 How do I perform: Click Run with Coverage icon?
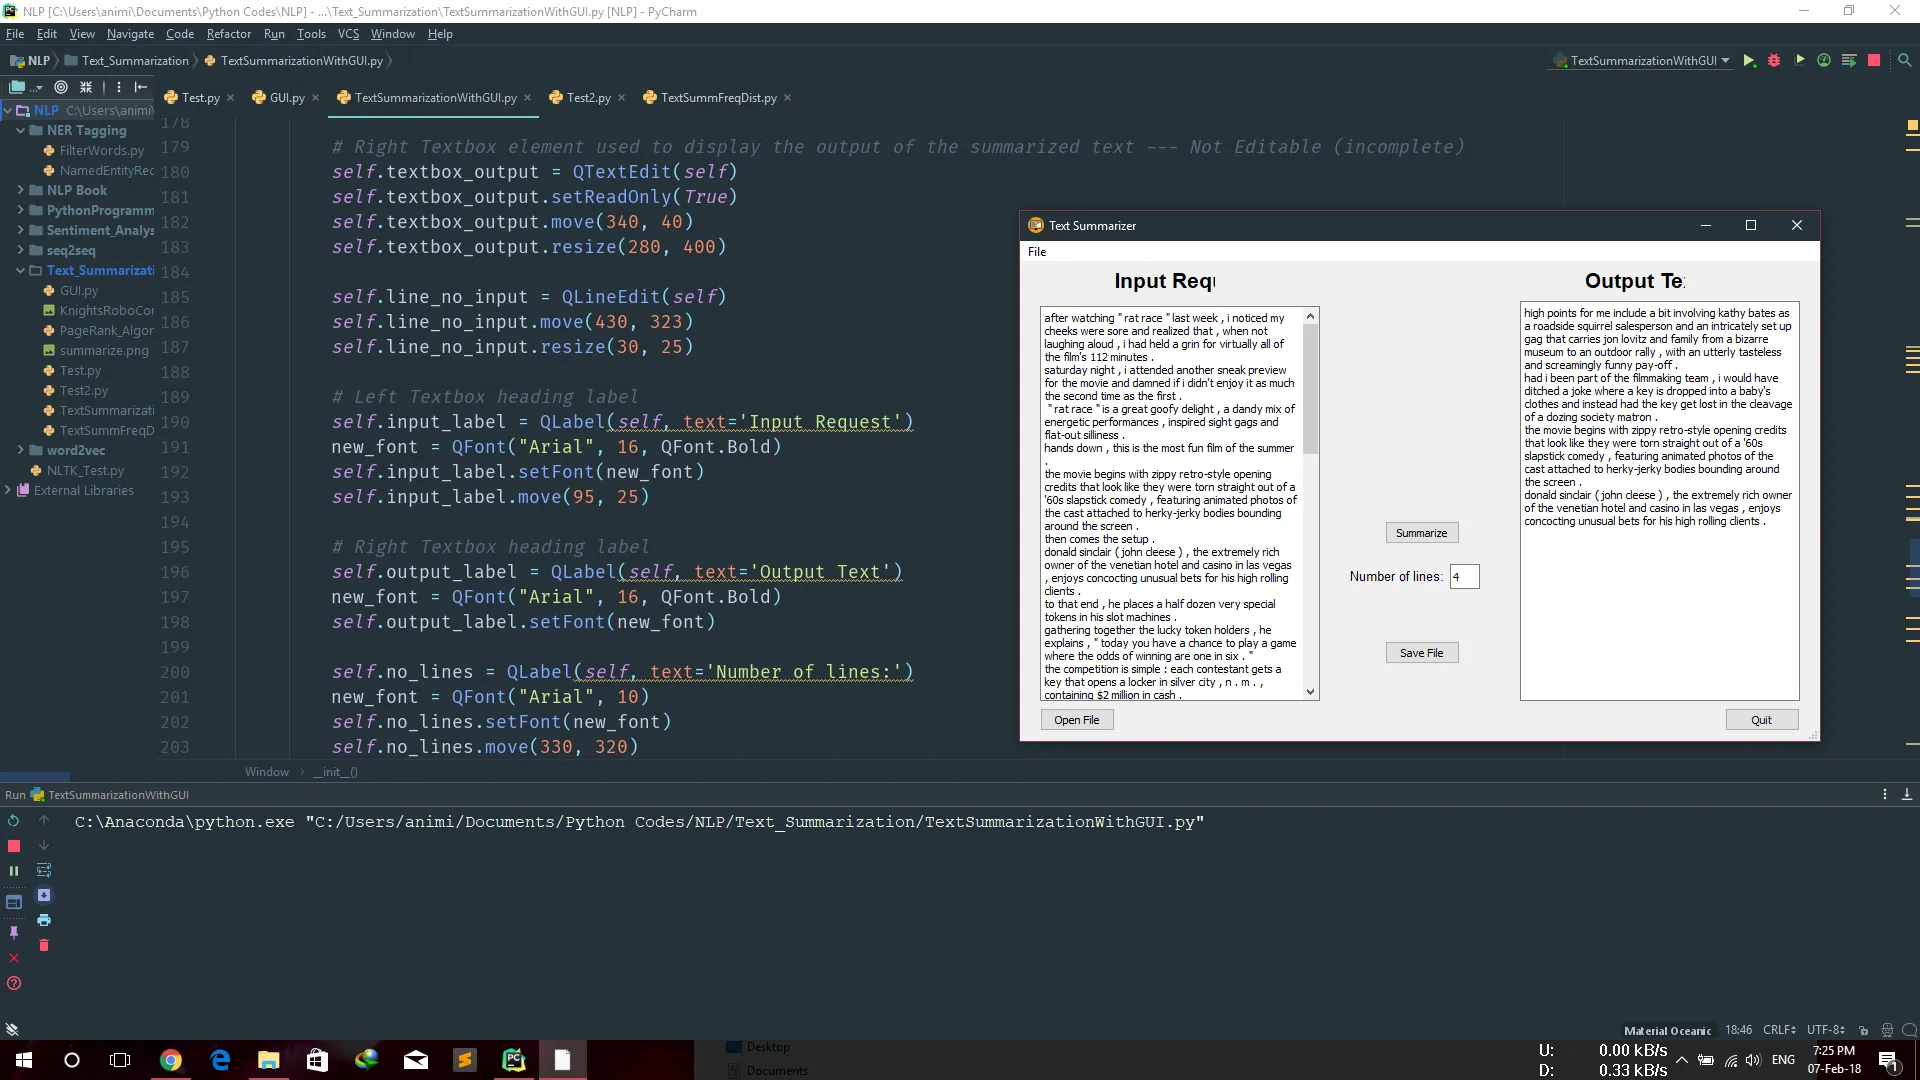[1799, 61]
